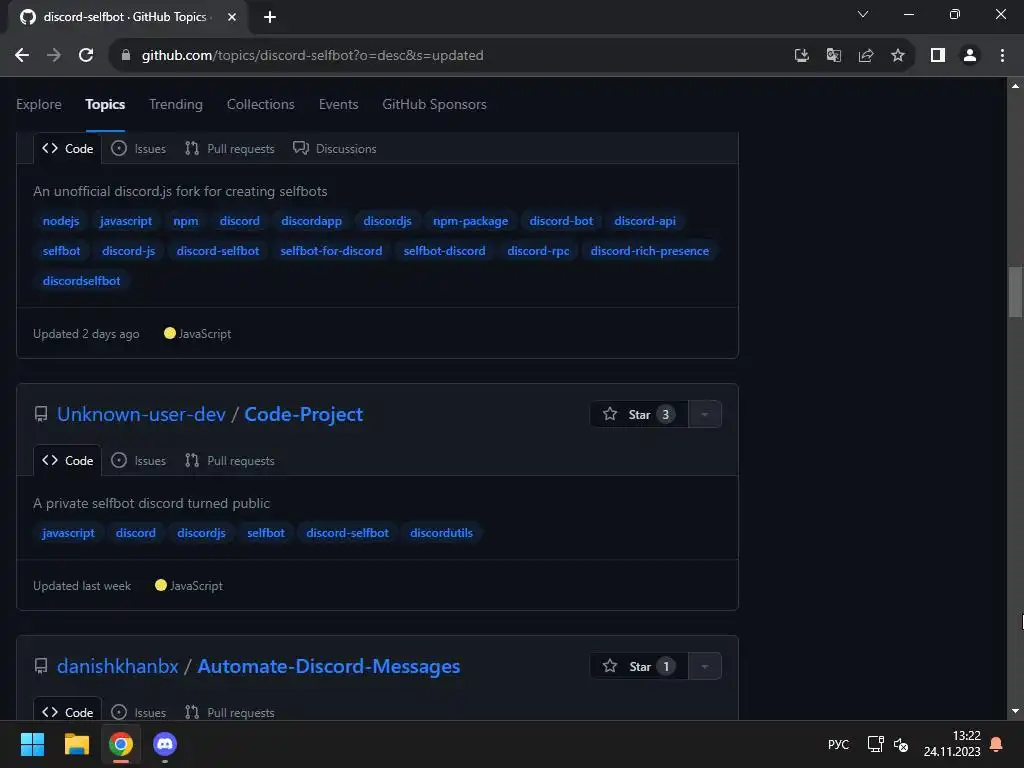Image resolution: width=1024 pixels, height=768 pixels.
Task: Click the scrollbar down arrow
Action: click(1015, 711)
